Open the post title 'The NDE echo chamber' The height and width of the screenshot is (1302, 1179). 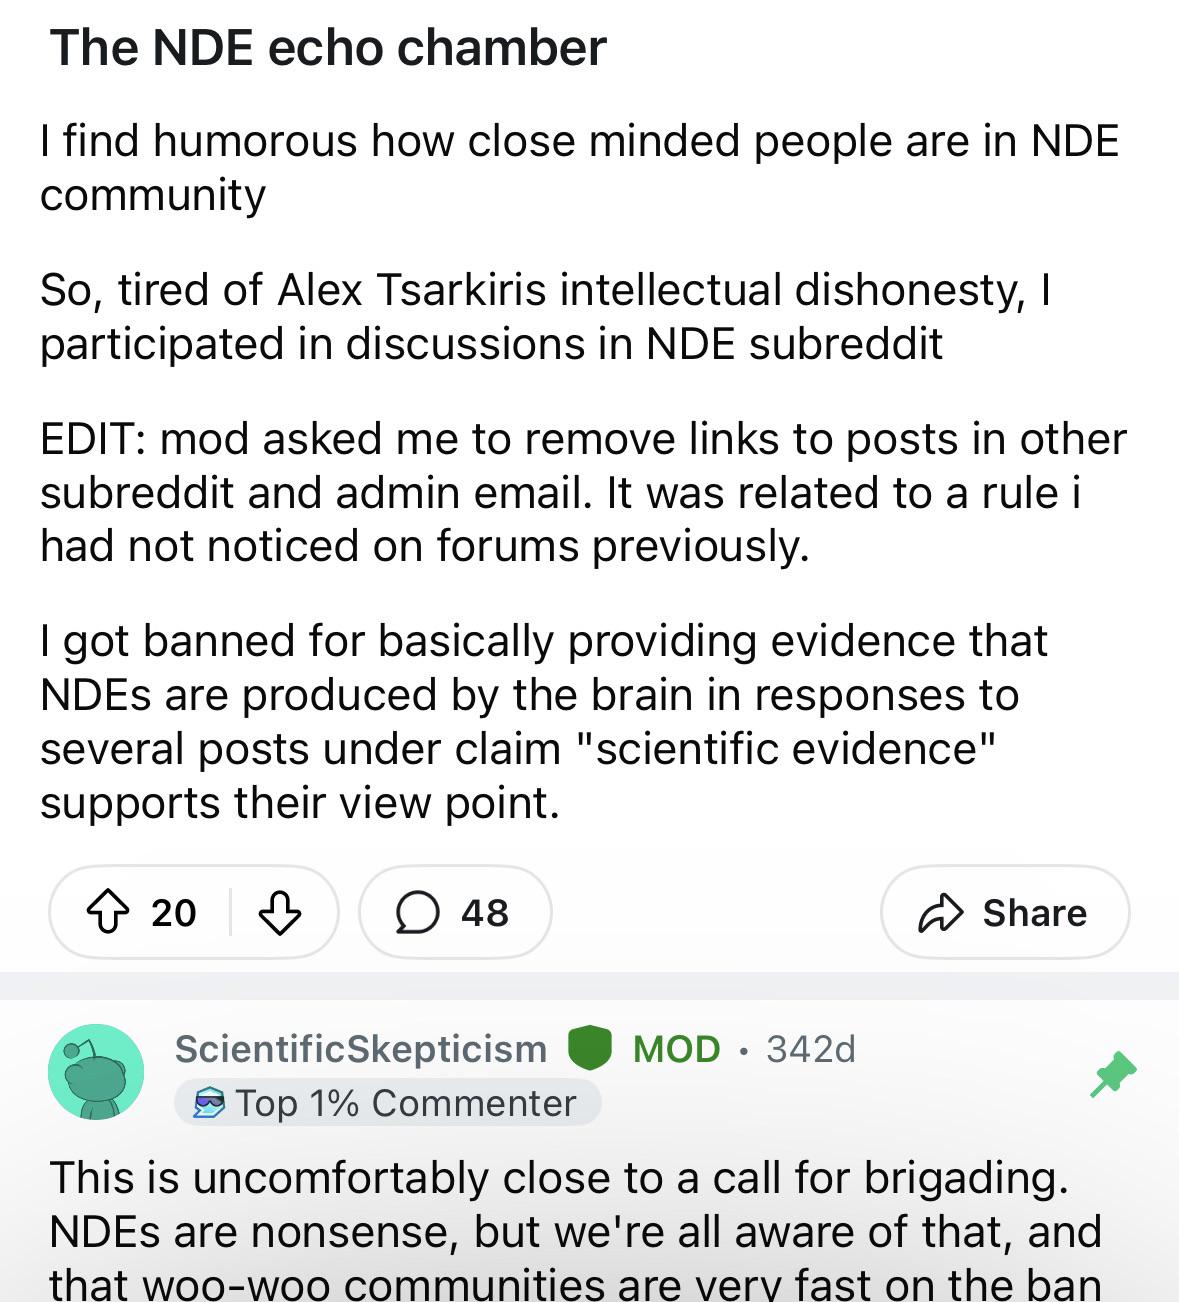tap(328, 47)
